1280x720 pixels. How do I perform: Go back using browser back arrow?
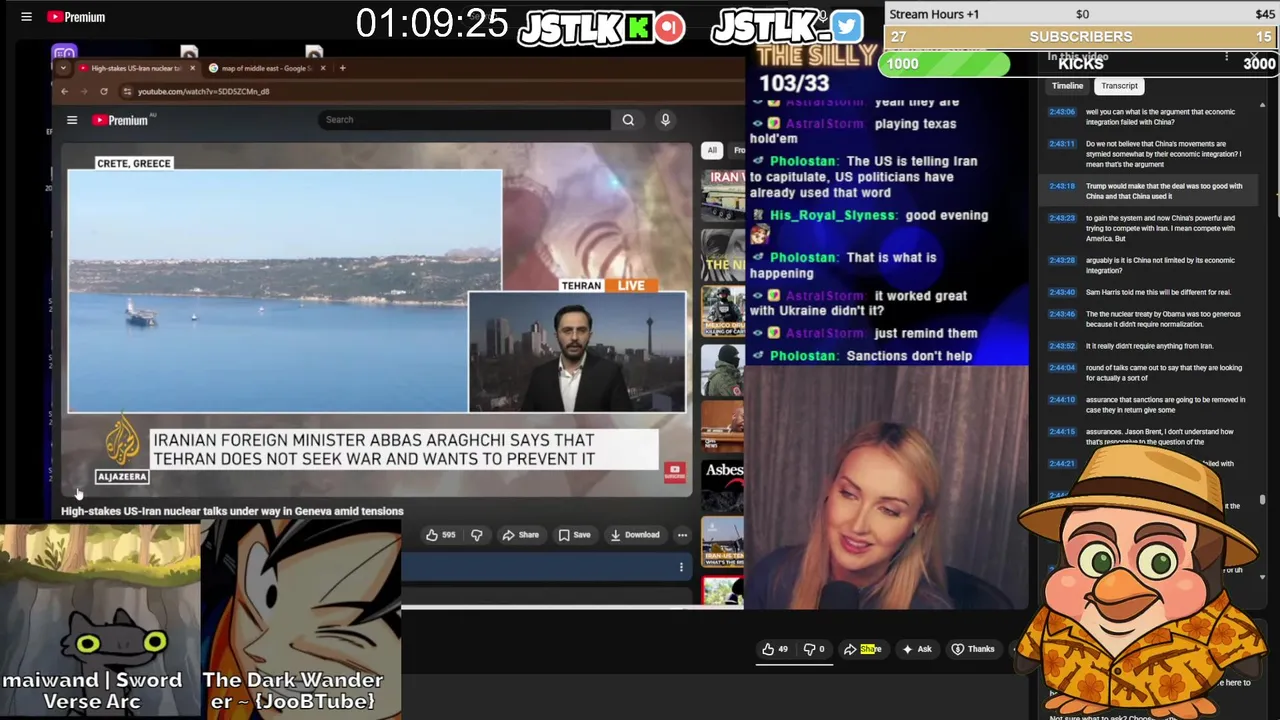64,91
